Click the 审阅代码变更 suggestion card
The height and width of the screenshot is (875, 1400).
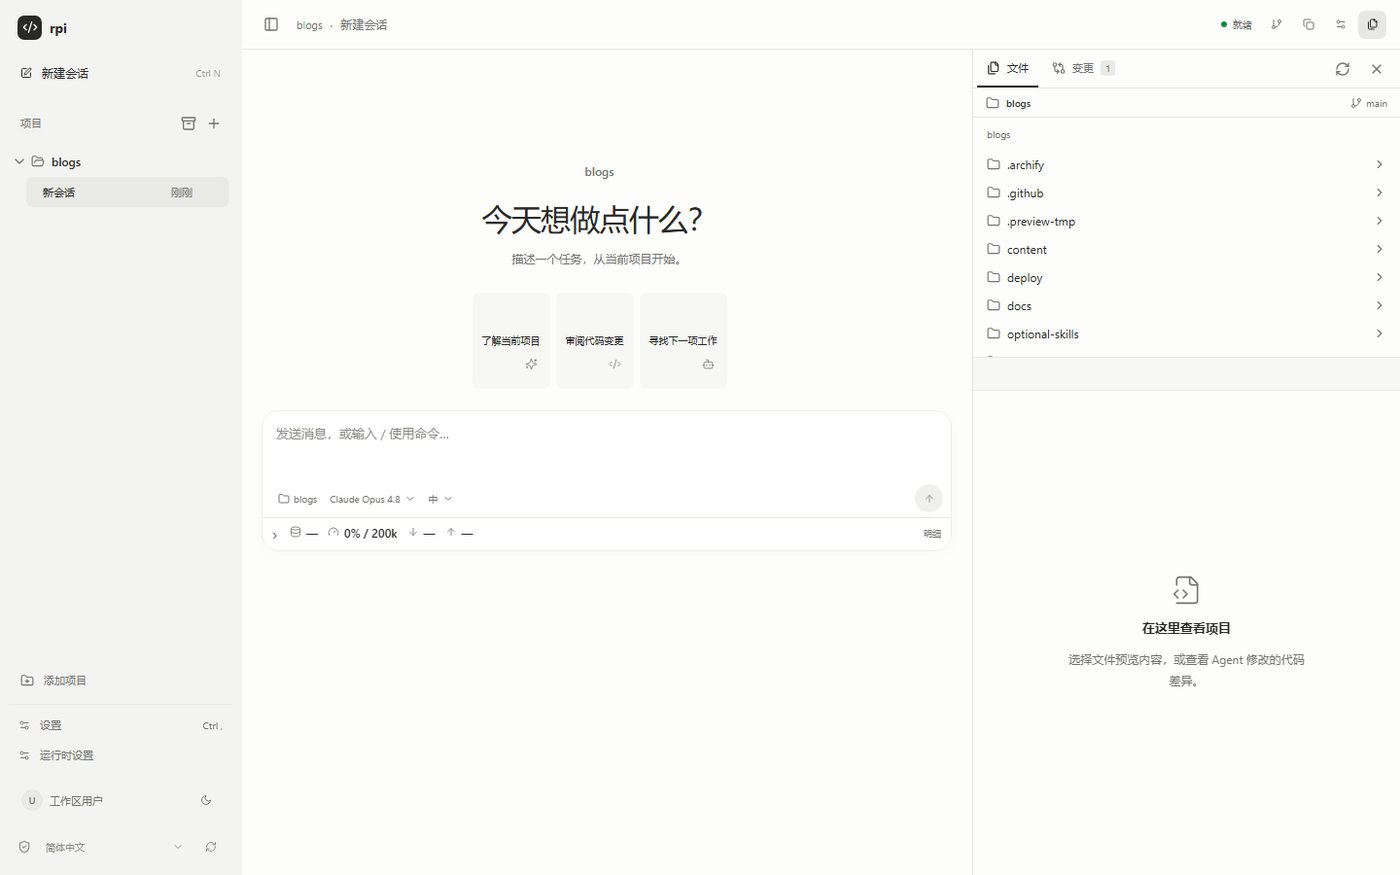[594, 340]
